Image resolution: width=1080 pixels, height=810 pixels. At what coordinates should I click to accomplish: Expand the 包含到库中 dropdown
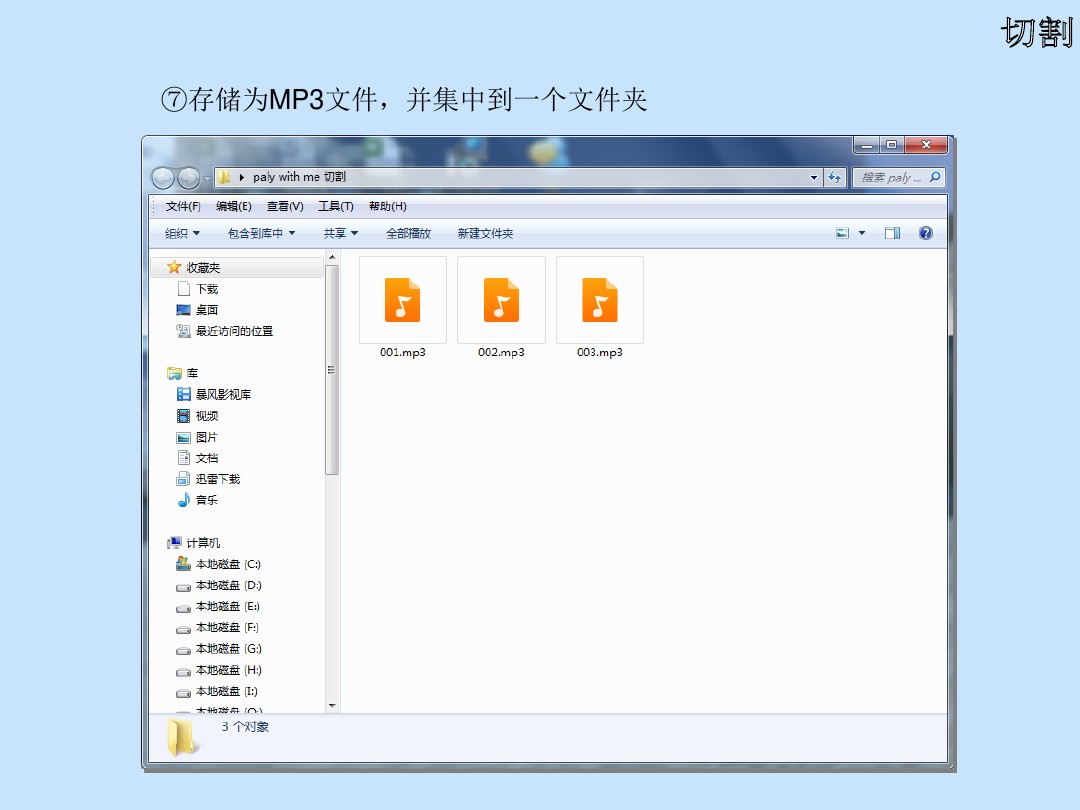pyautogui.click(x=261, y=233)
